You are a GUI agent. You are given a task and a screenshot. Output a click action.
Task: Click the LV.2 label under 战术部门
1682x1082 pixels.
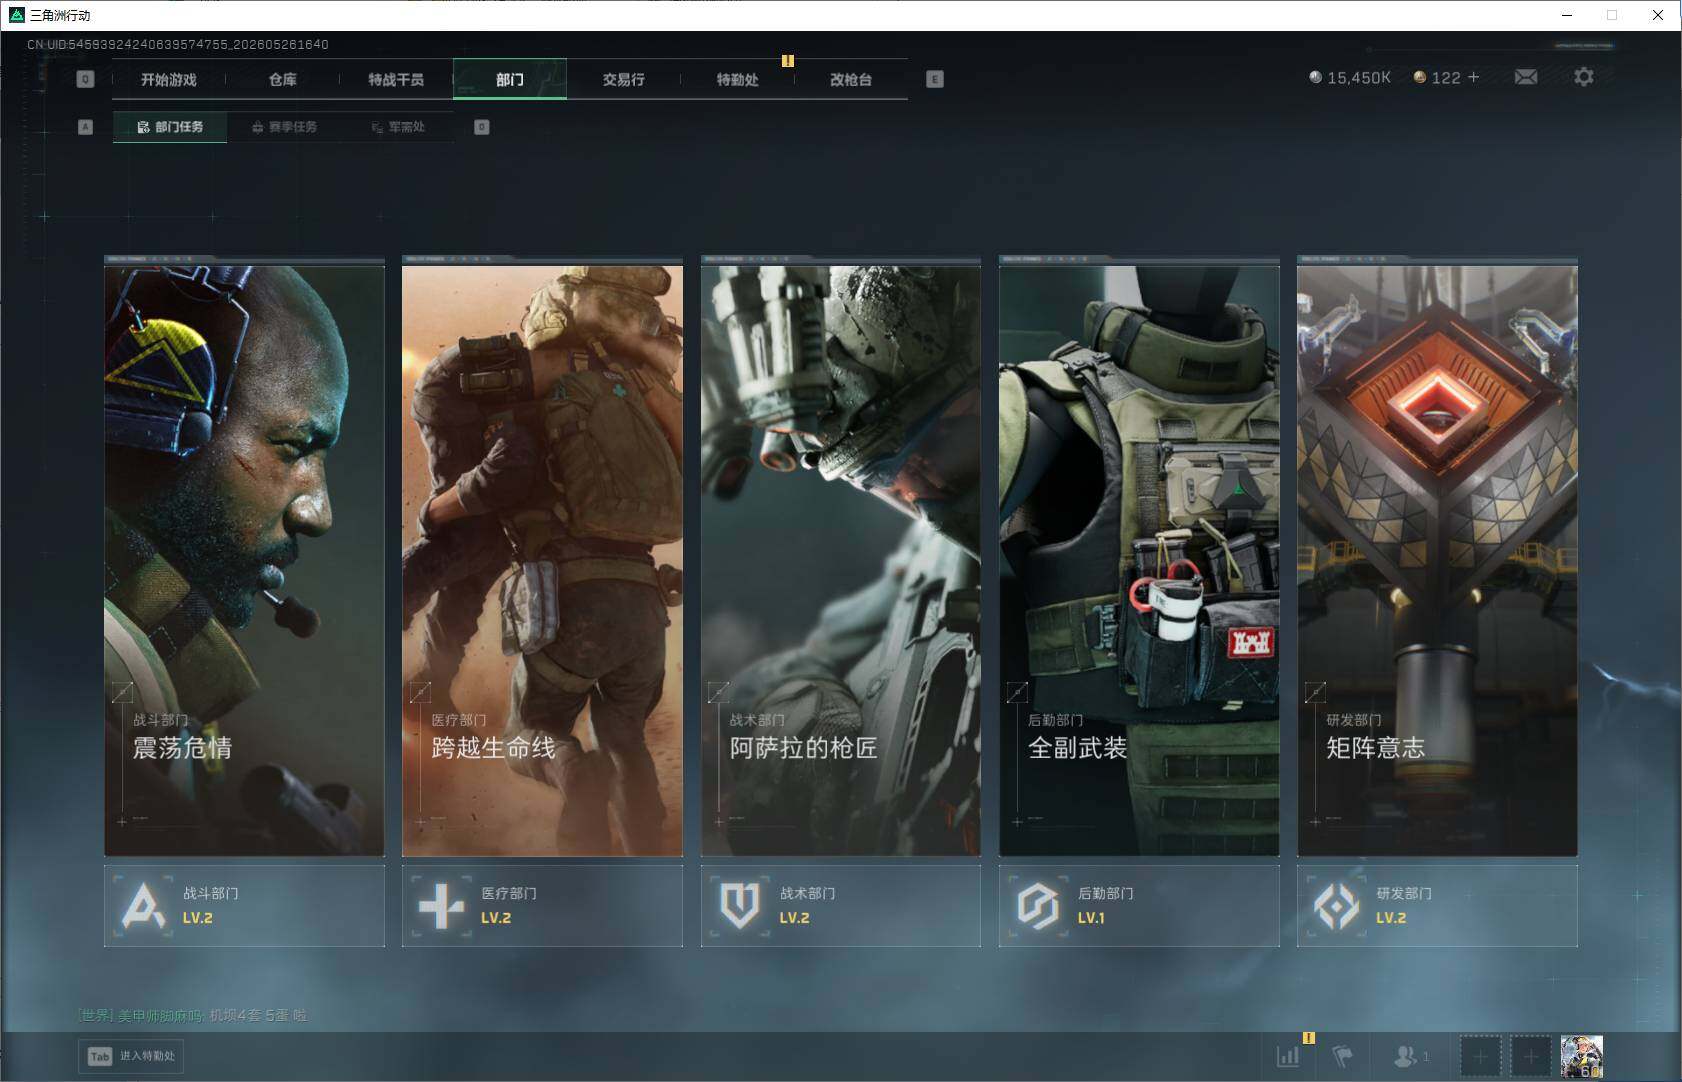pyautogui.click(x=795, y=918)
